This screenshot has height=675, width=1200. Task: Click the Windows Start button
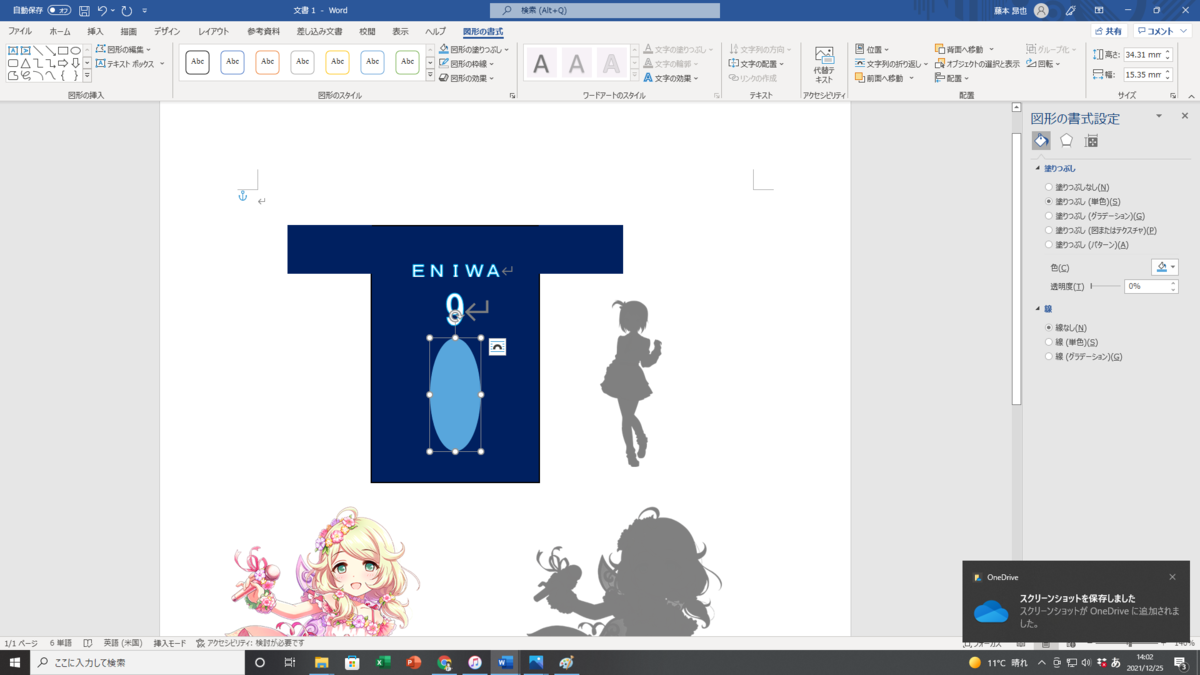[x=15, y=662]
